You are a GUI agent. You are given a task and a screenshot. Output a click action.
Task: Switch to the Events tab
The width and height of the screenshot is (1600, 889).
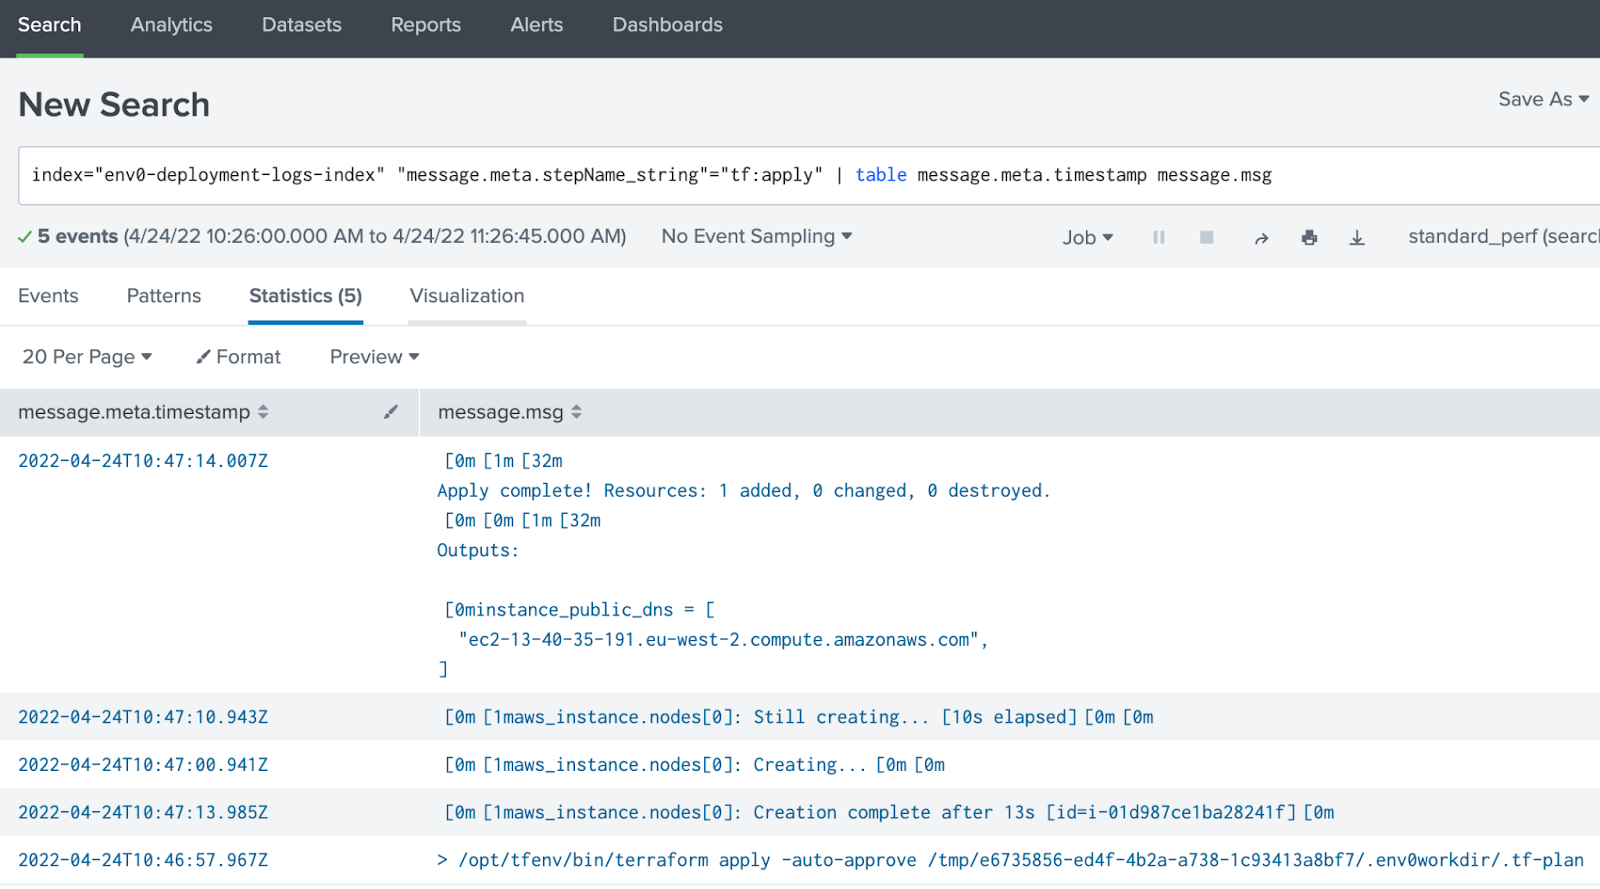pyautogui.click(x=48, y=296)
